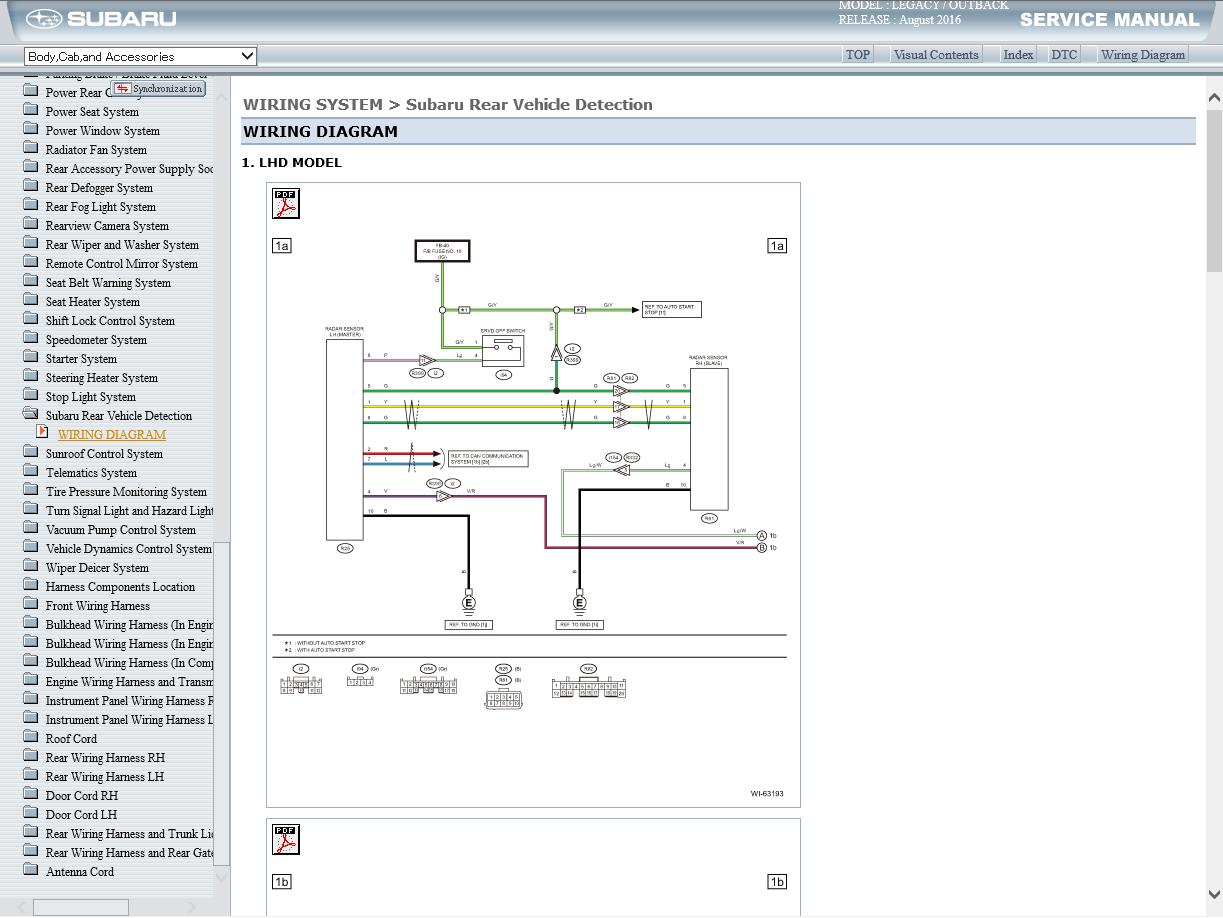The height and width of the screenshot is (918, 1223).
Task: Click folder icon beside Door Cord RH
Action: (x=30, y=795)
